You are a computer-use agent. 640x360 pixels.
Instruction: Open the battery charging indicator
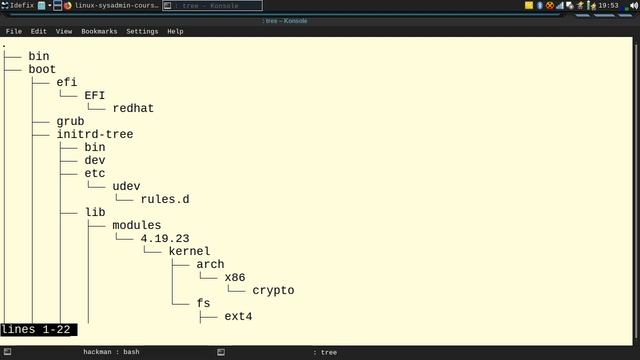coord(591,6)
